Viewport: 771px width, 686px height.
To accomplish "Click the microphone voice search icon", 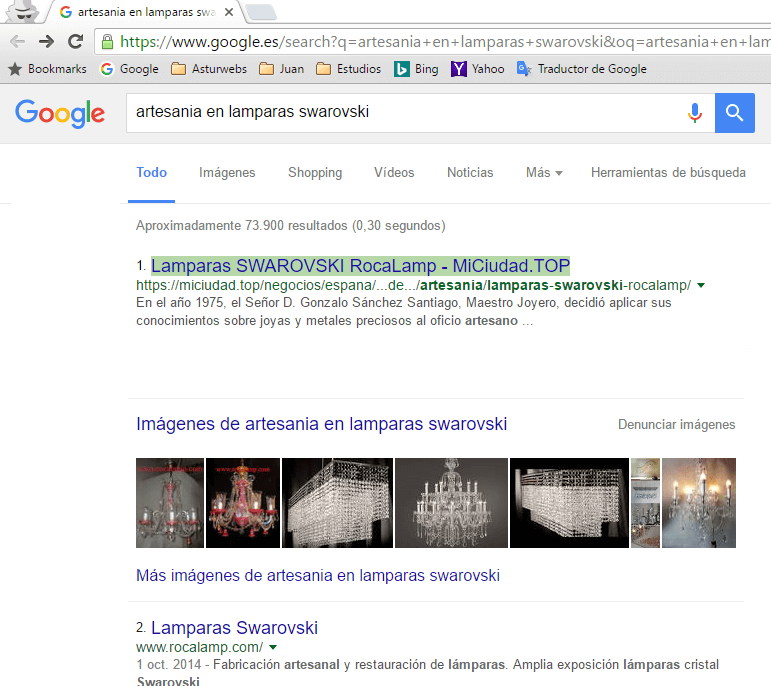I will (x=695, y=113).
